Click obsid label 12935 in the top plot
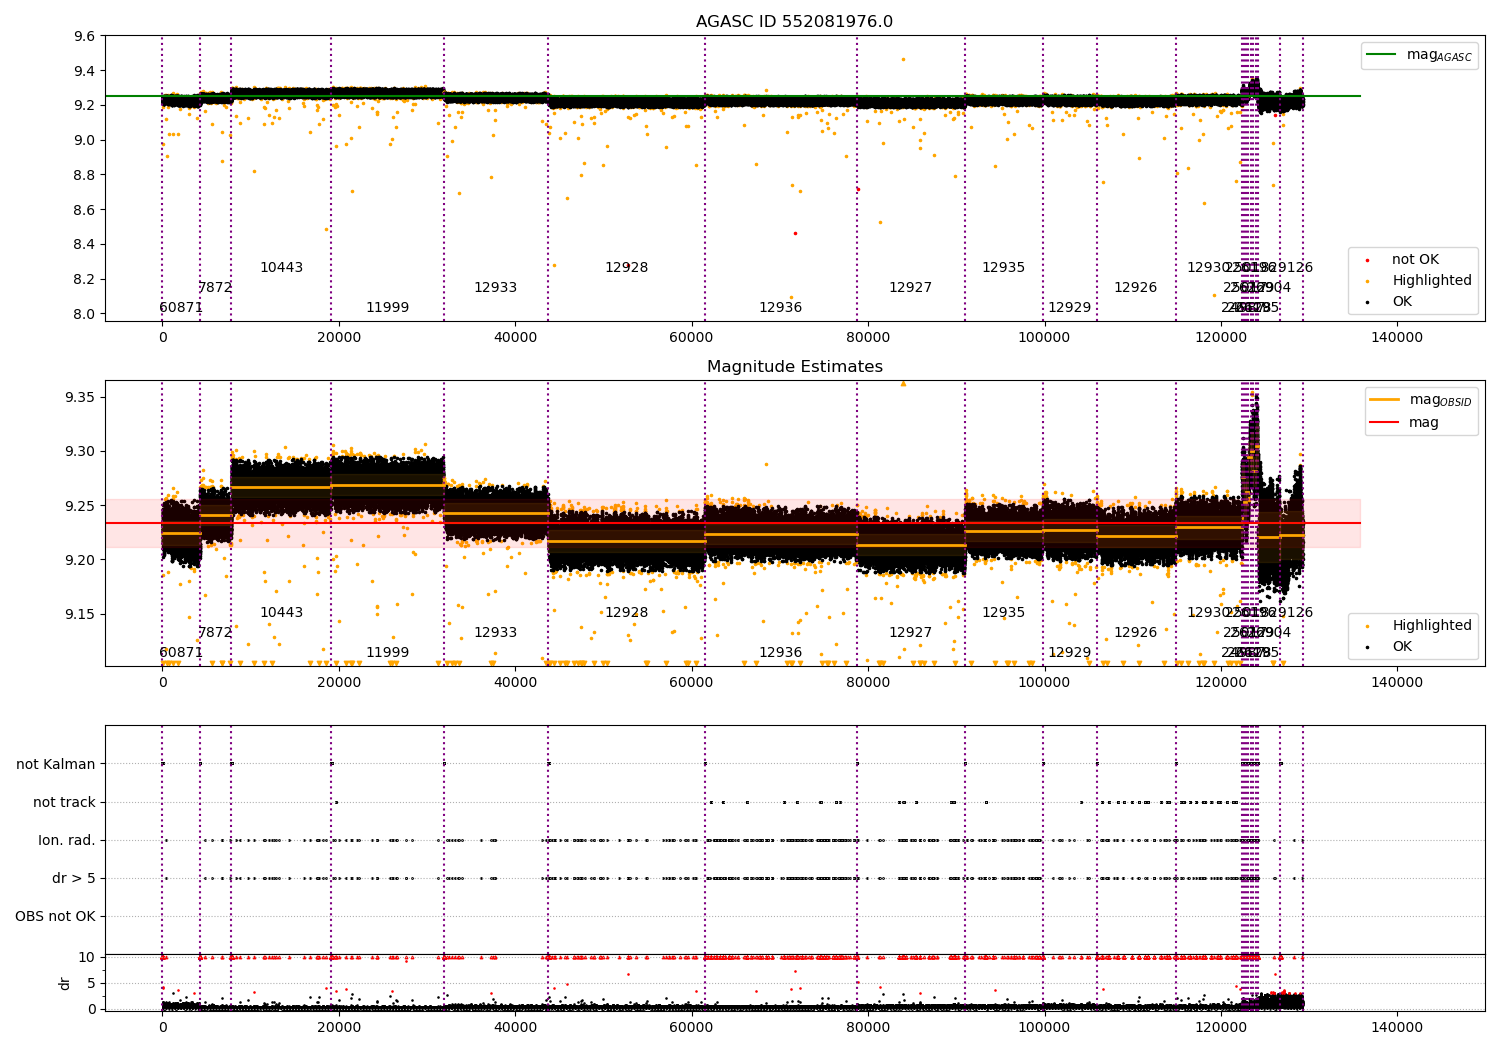This screenshot has width=1500, height=1050. tap(1003, 268)
